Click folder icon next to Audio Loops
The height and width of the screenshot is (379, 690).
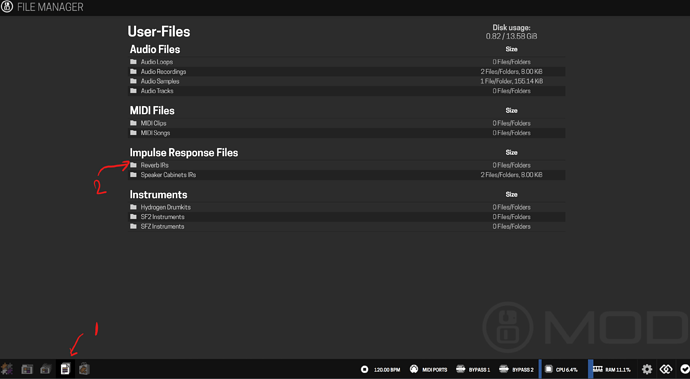pos(133,62)
